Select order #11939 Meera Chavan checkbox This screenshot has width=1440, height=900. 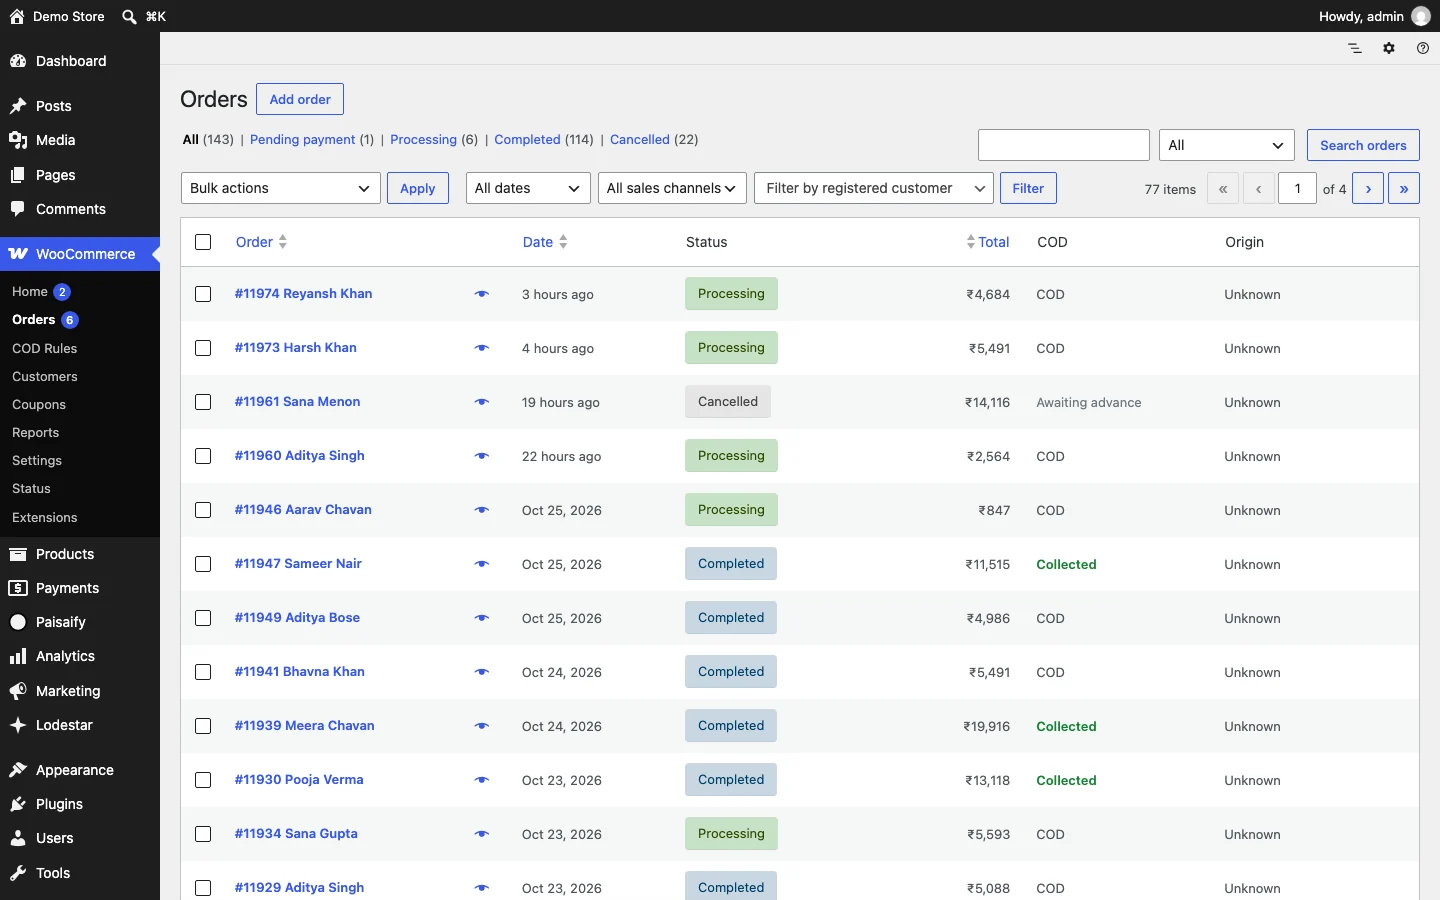203,726
